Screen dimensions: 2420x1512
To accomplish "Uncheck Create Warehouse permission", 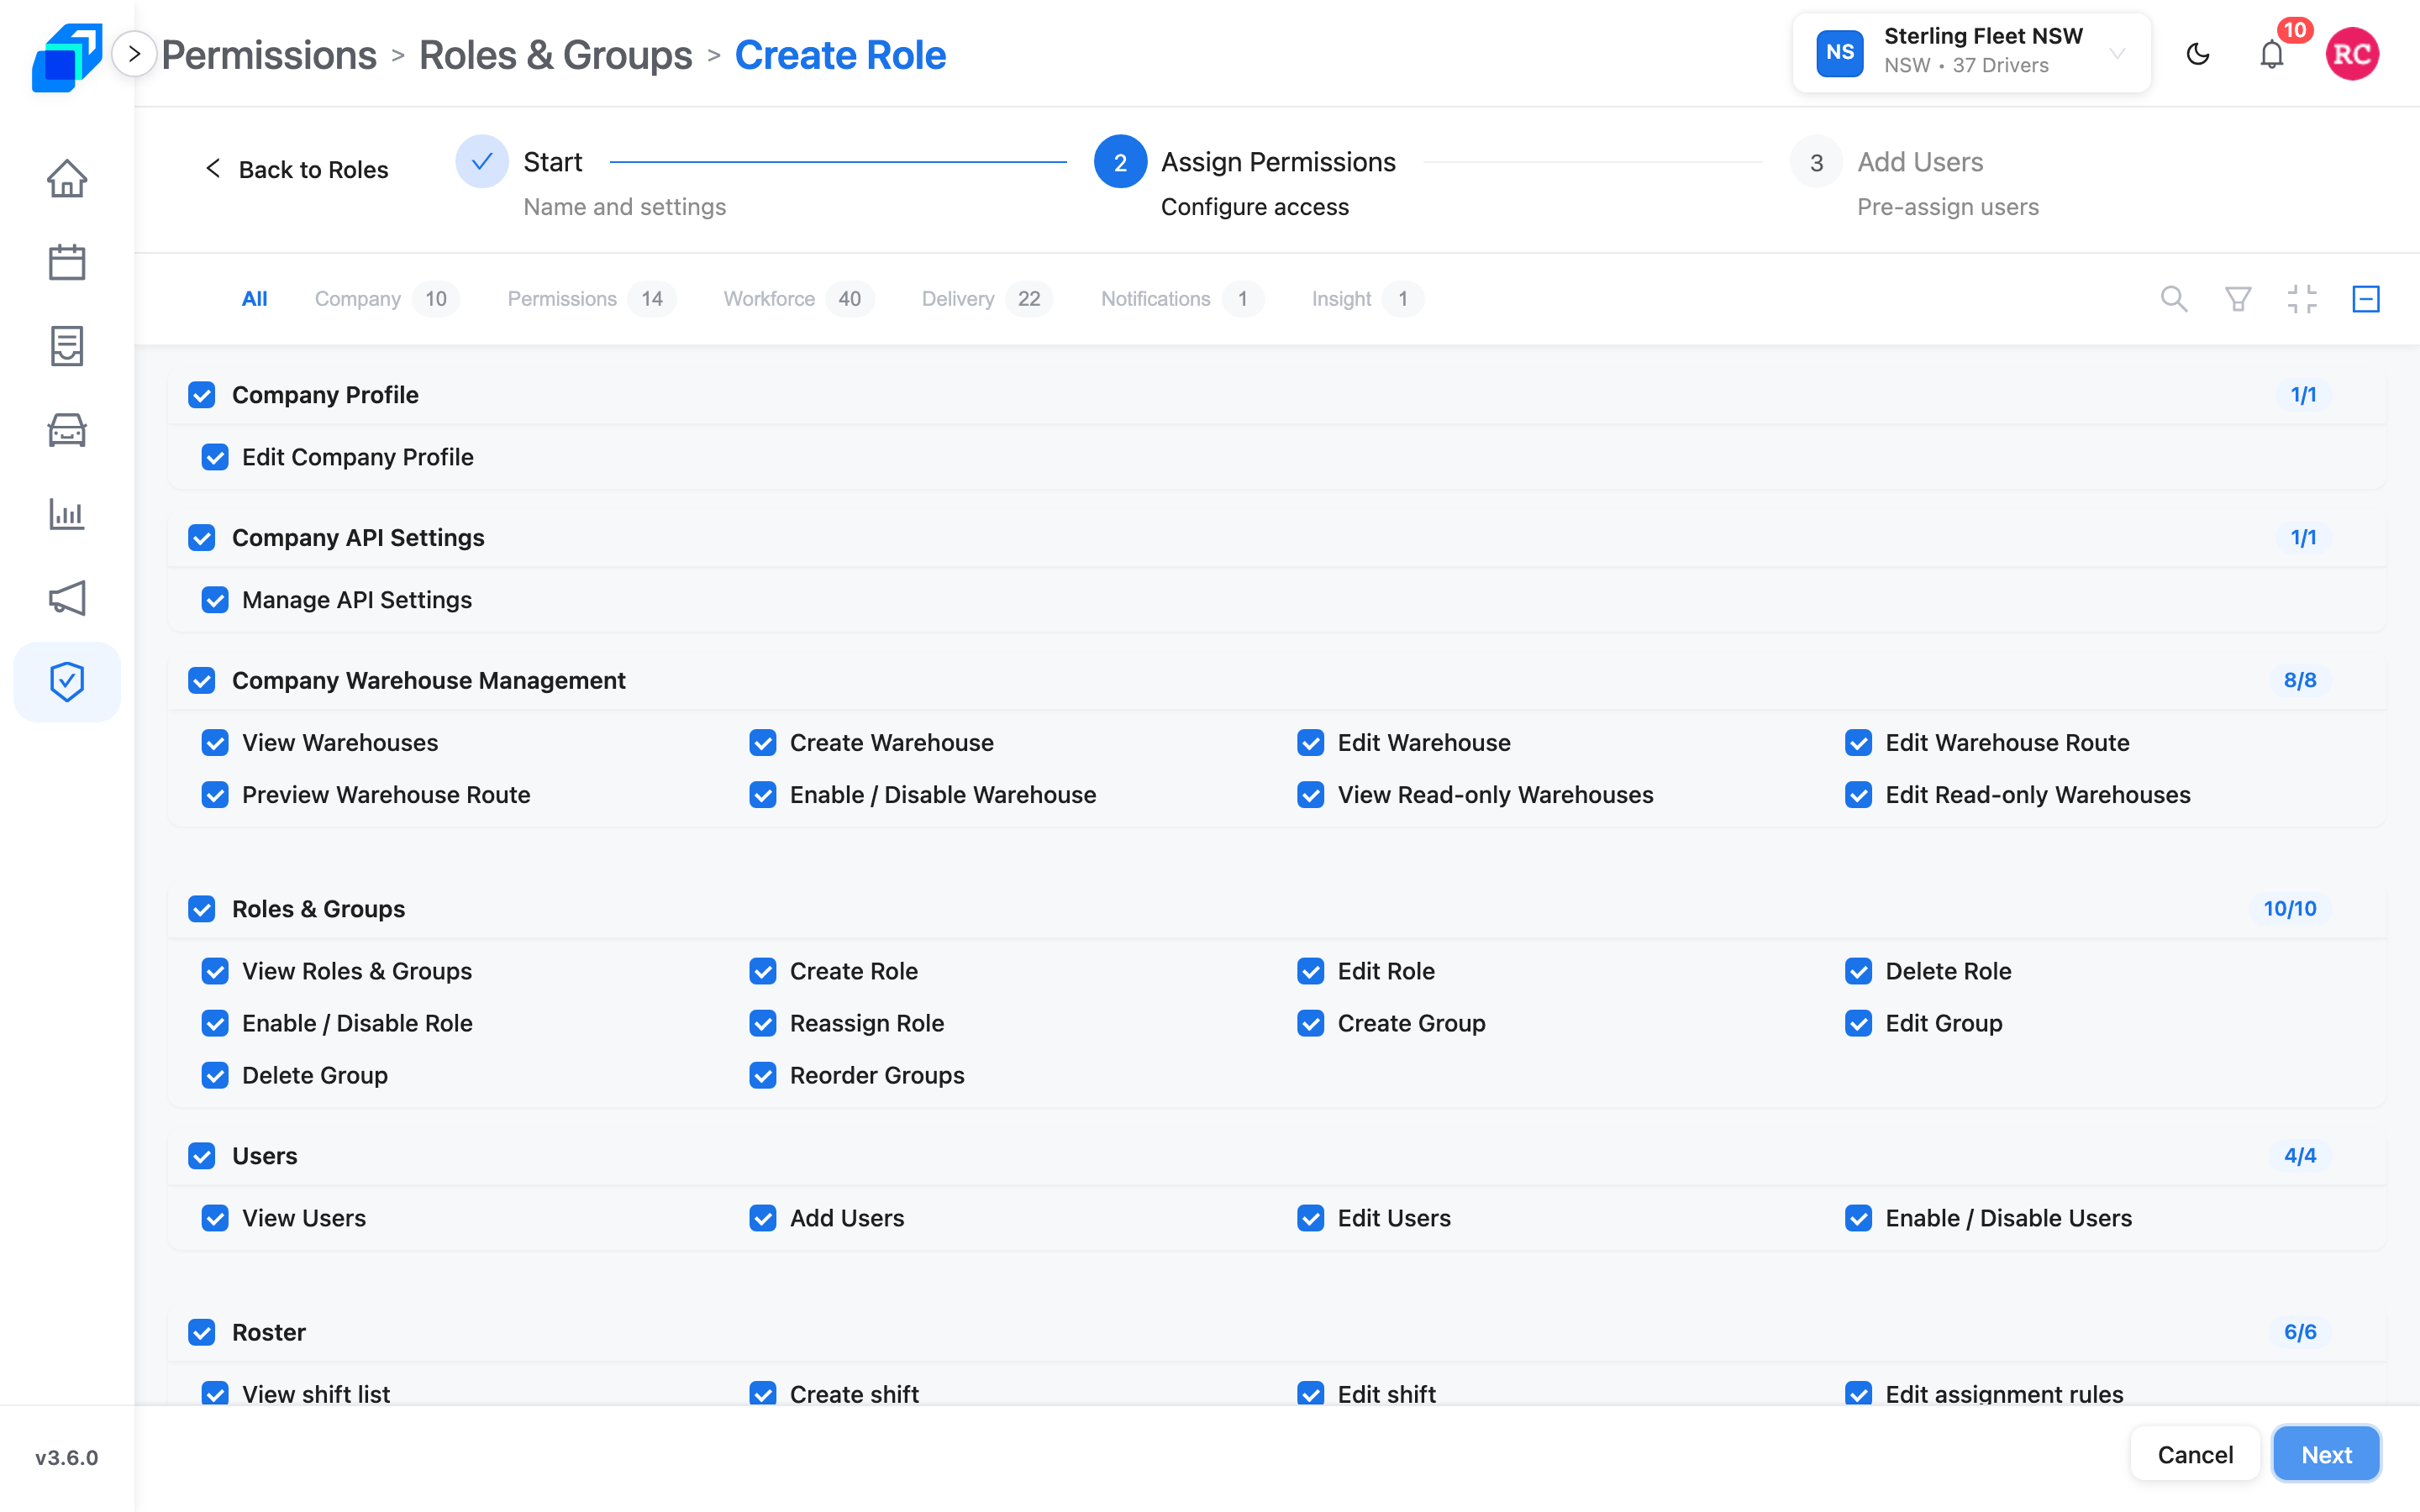I will click(x=763, y=743).
